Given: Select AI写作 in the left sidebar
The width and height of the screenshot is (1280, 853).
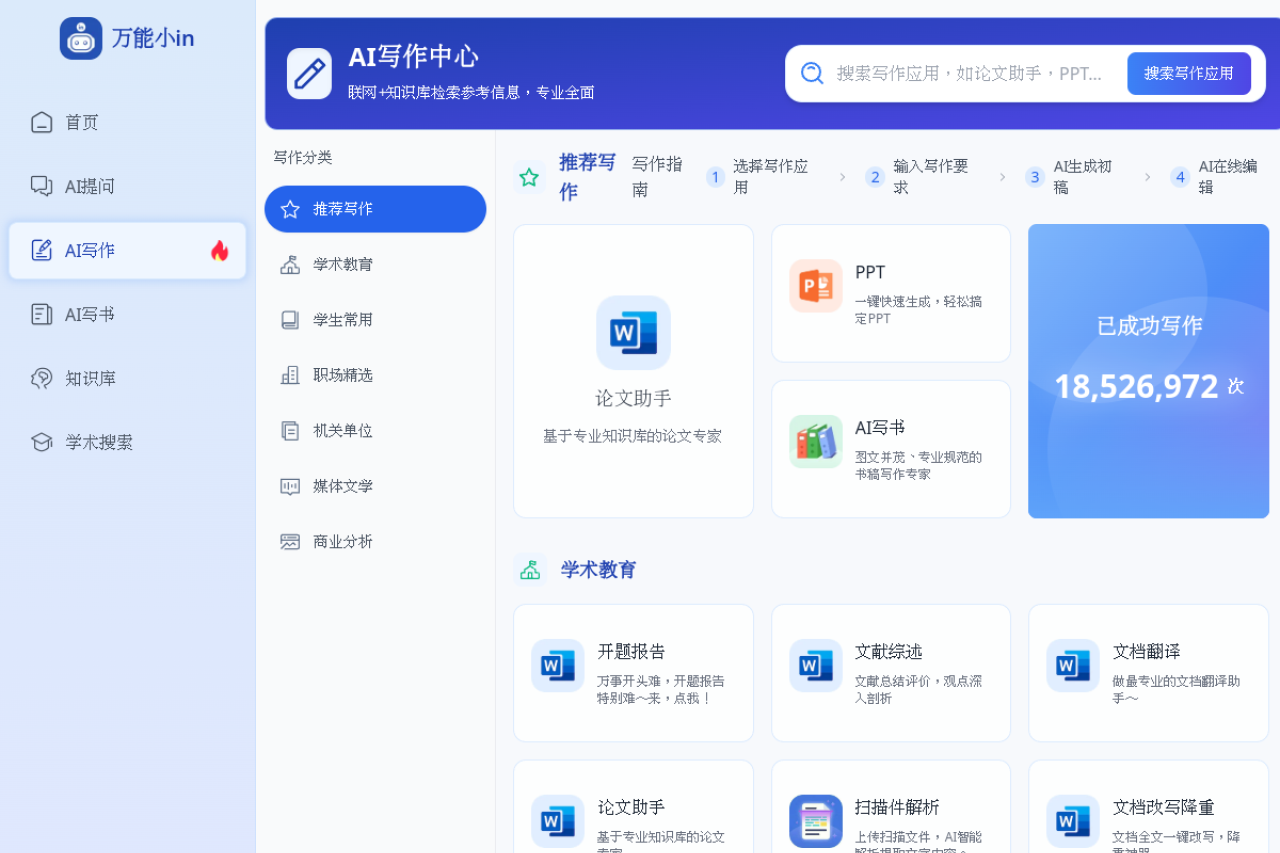Looking at the screenshot, I should 127,250.
